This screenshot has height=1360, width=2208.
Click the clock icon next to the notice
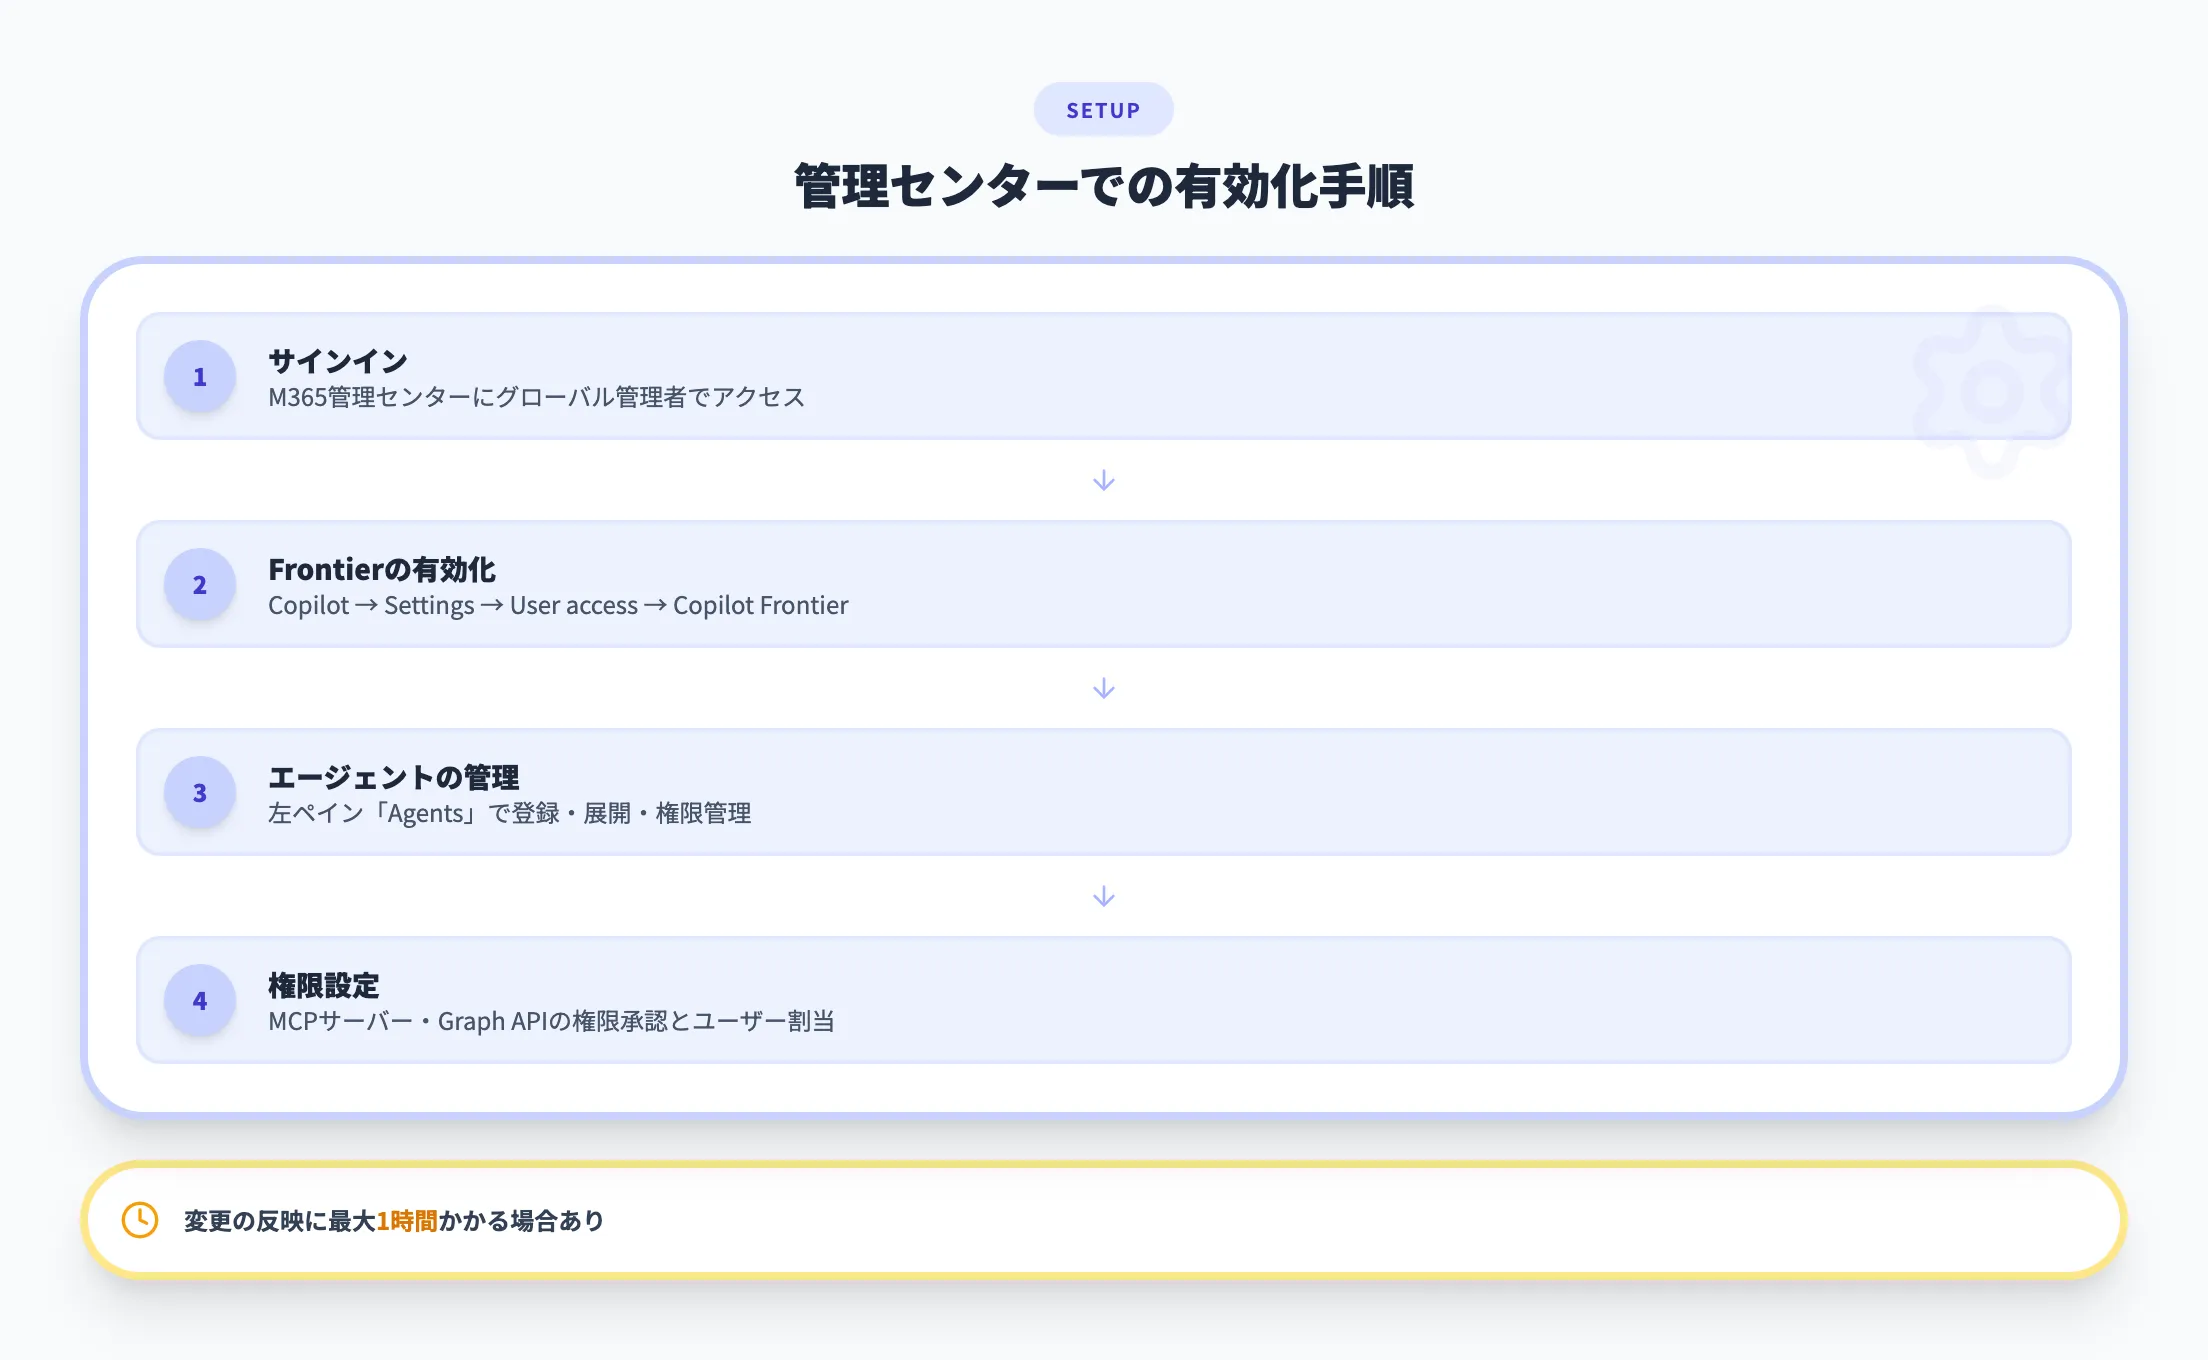[x=140, y=1220]
